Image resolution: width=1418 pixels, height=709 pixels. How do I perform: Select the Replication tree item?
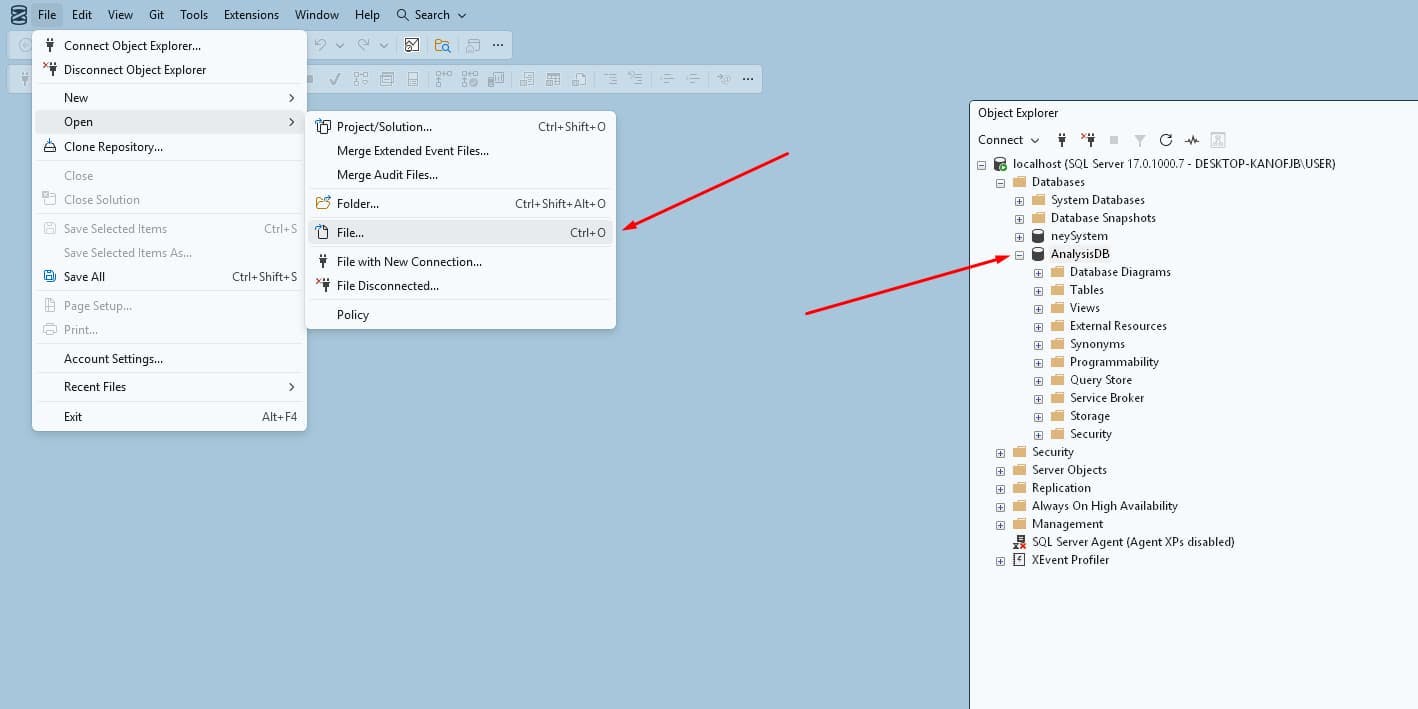tap(1061, 488)
